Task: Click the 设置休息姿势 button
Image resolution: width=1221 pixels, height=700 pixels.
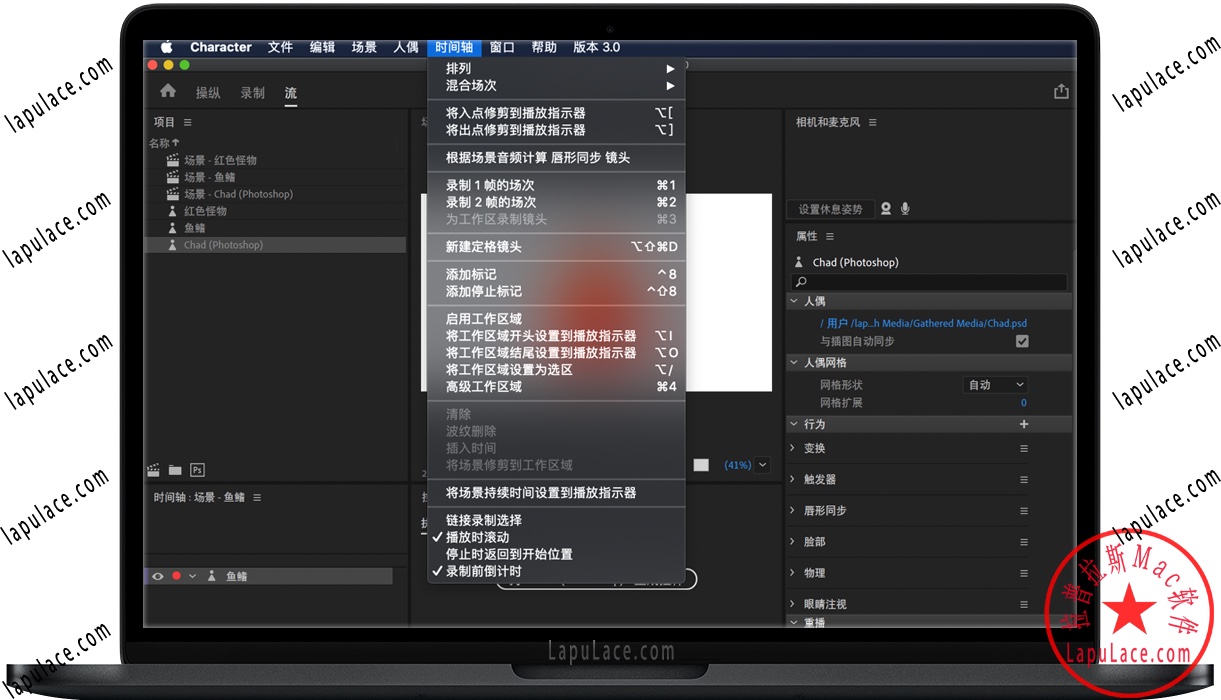Action: click(x=830, y=209)
